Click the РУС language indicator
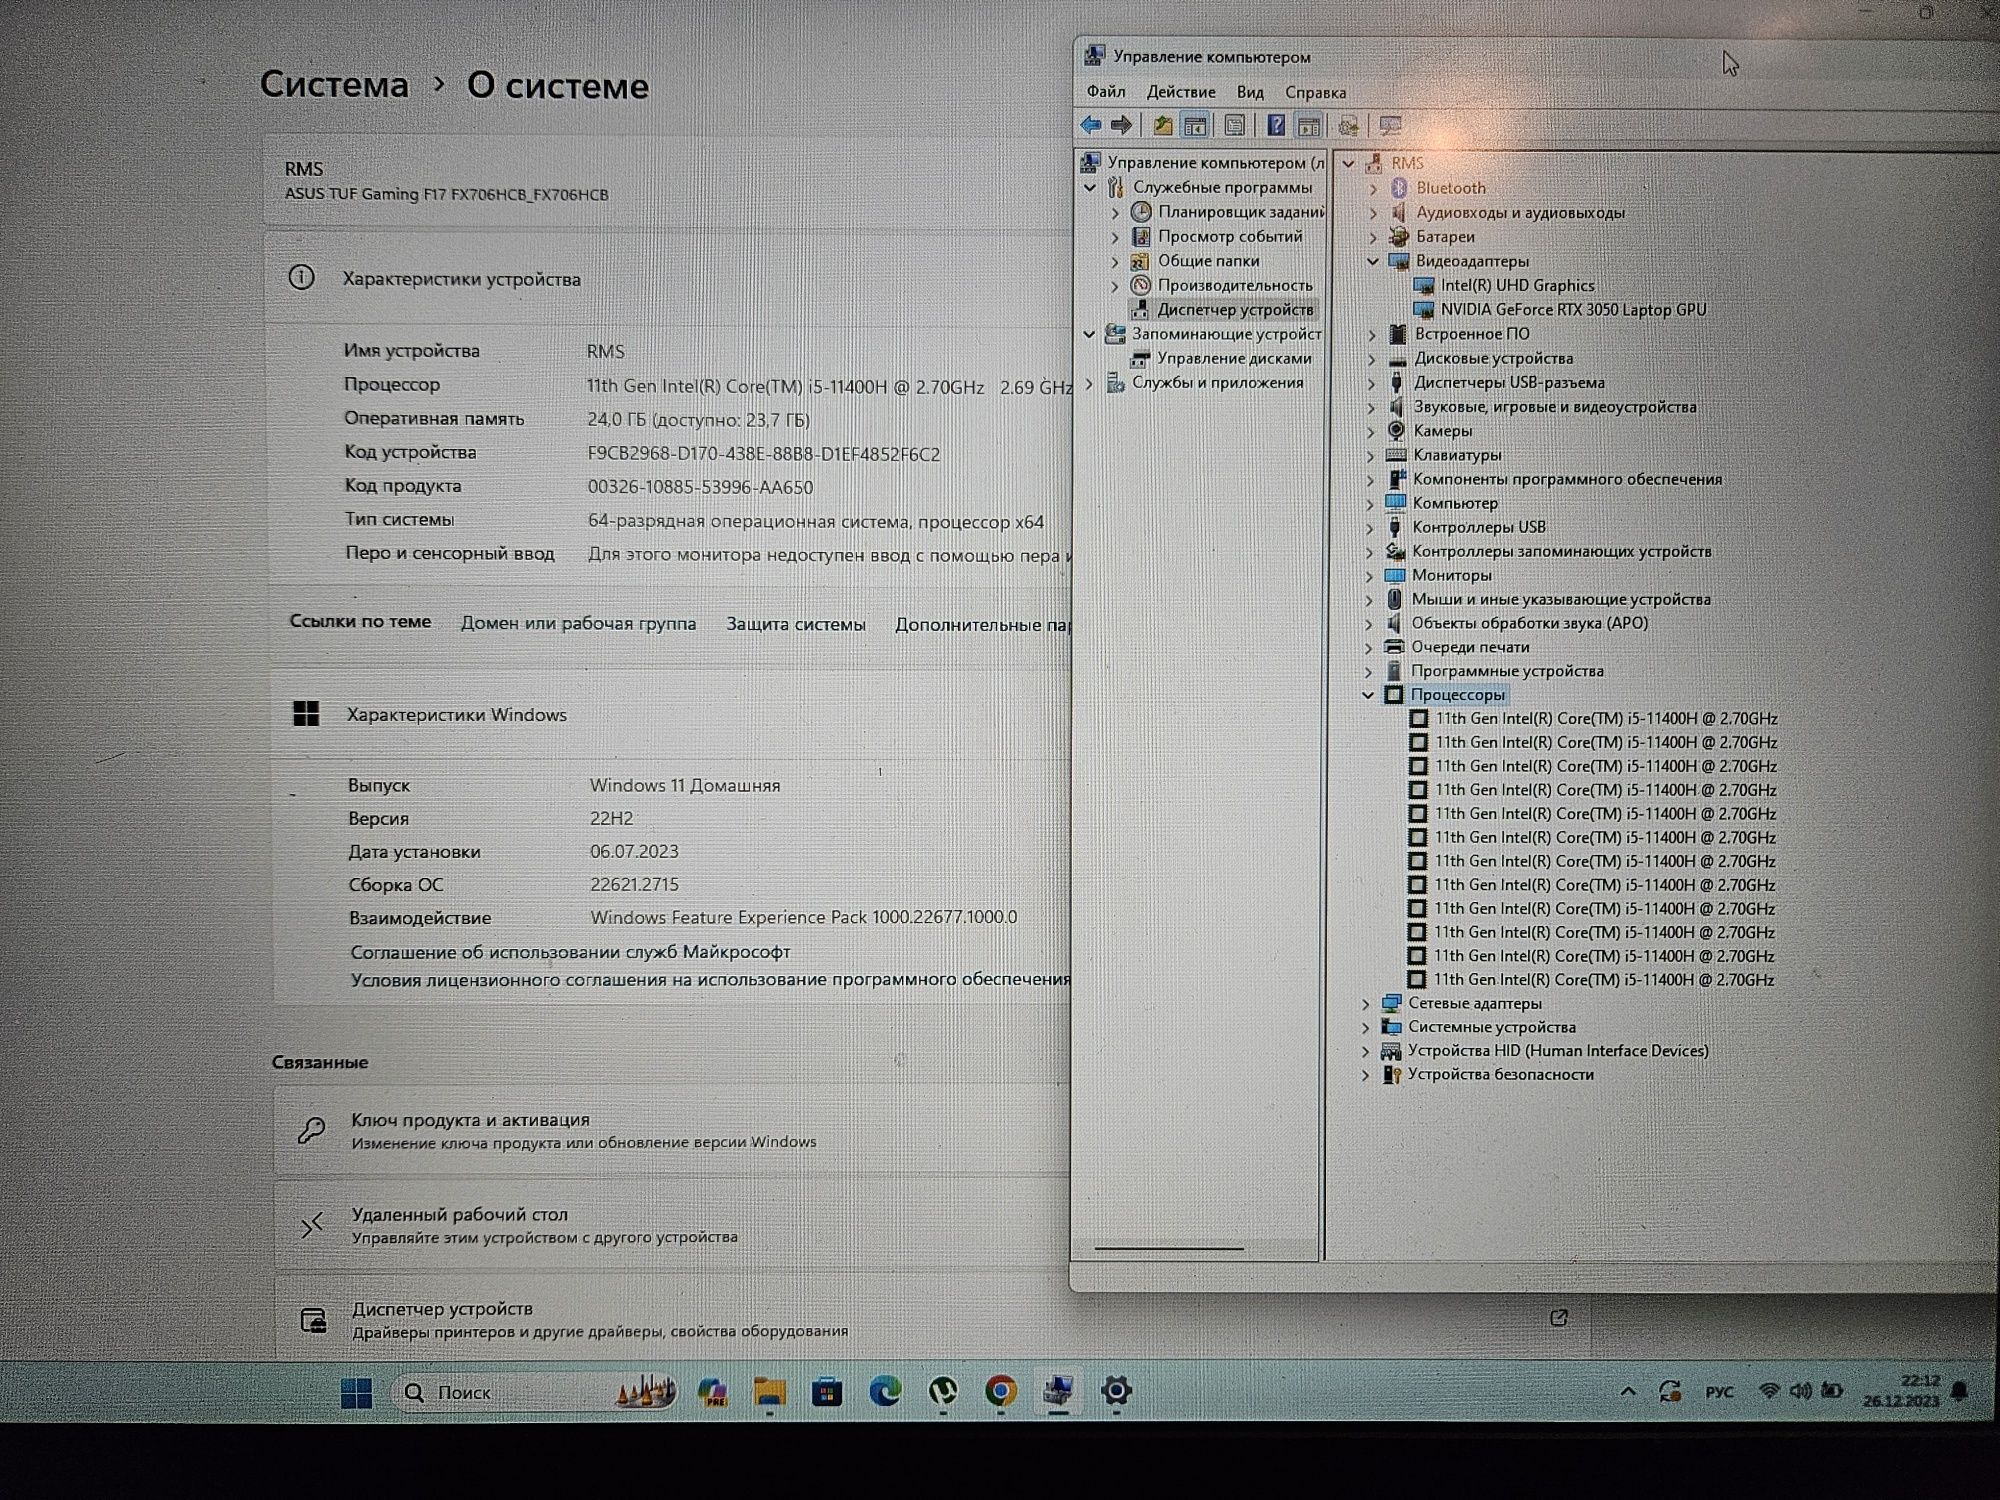 1719,1392
